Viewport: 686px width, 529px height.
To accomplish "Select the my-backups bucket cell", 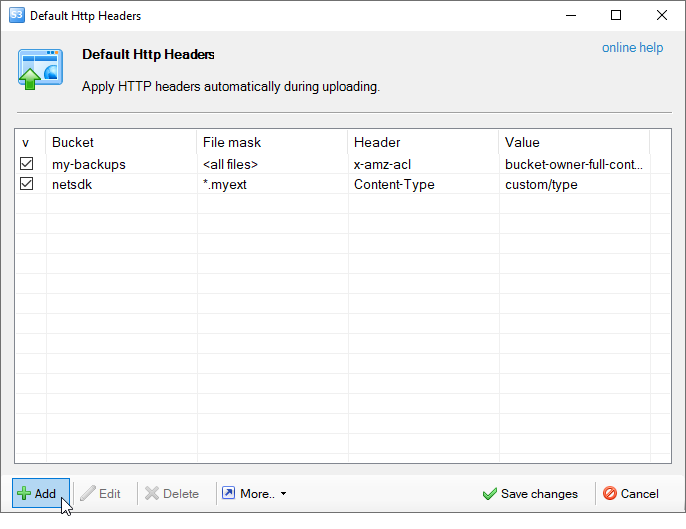I will (x=121, y=164).
